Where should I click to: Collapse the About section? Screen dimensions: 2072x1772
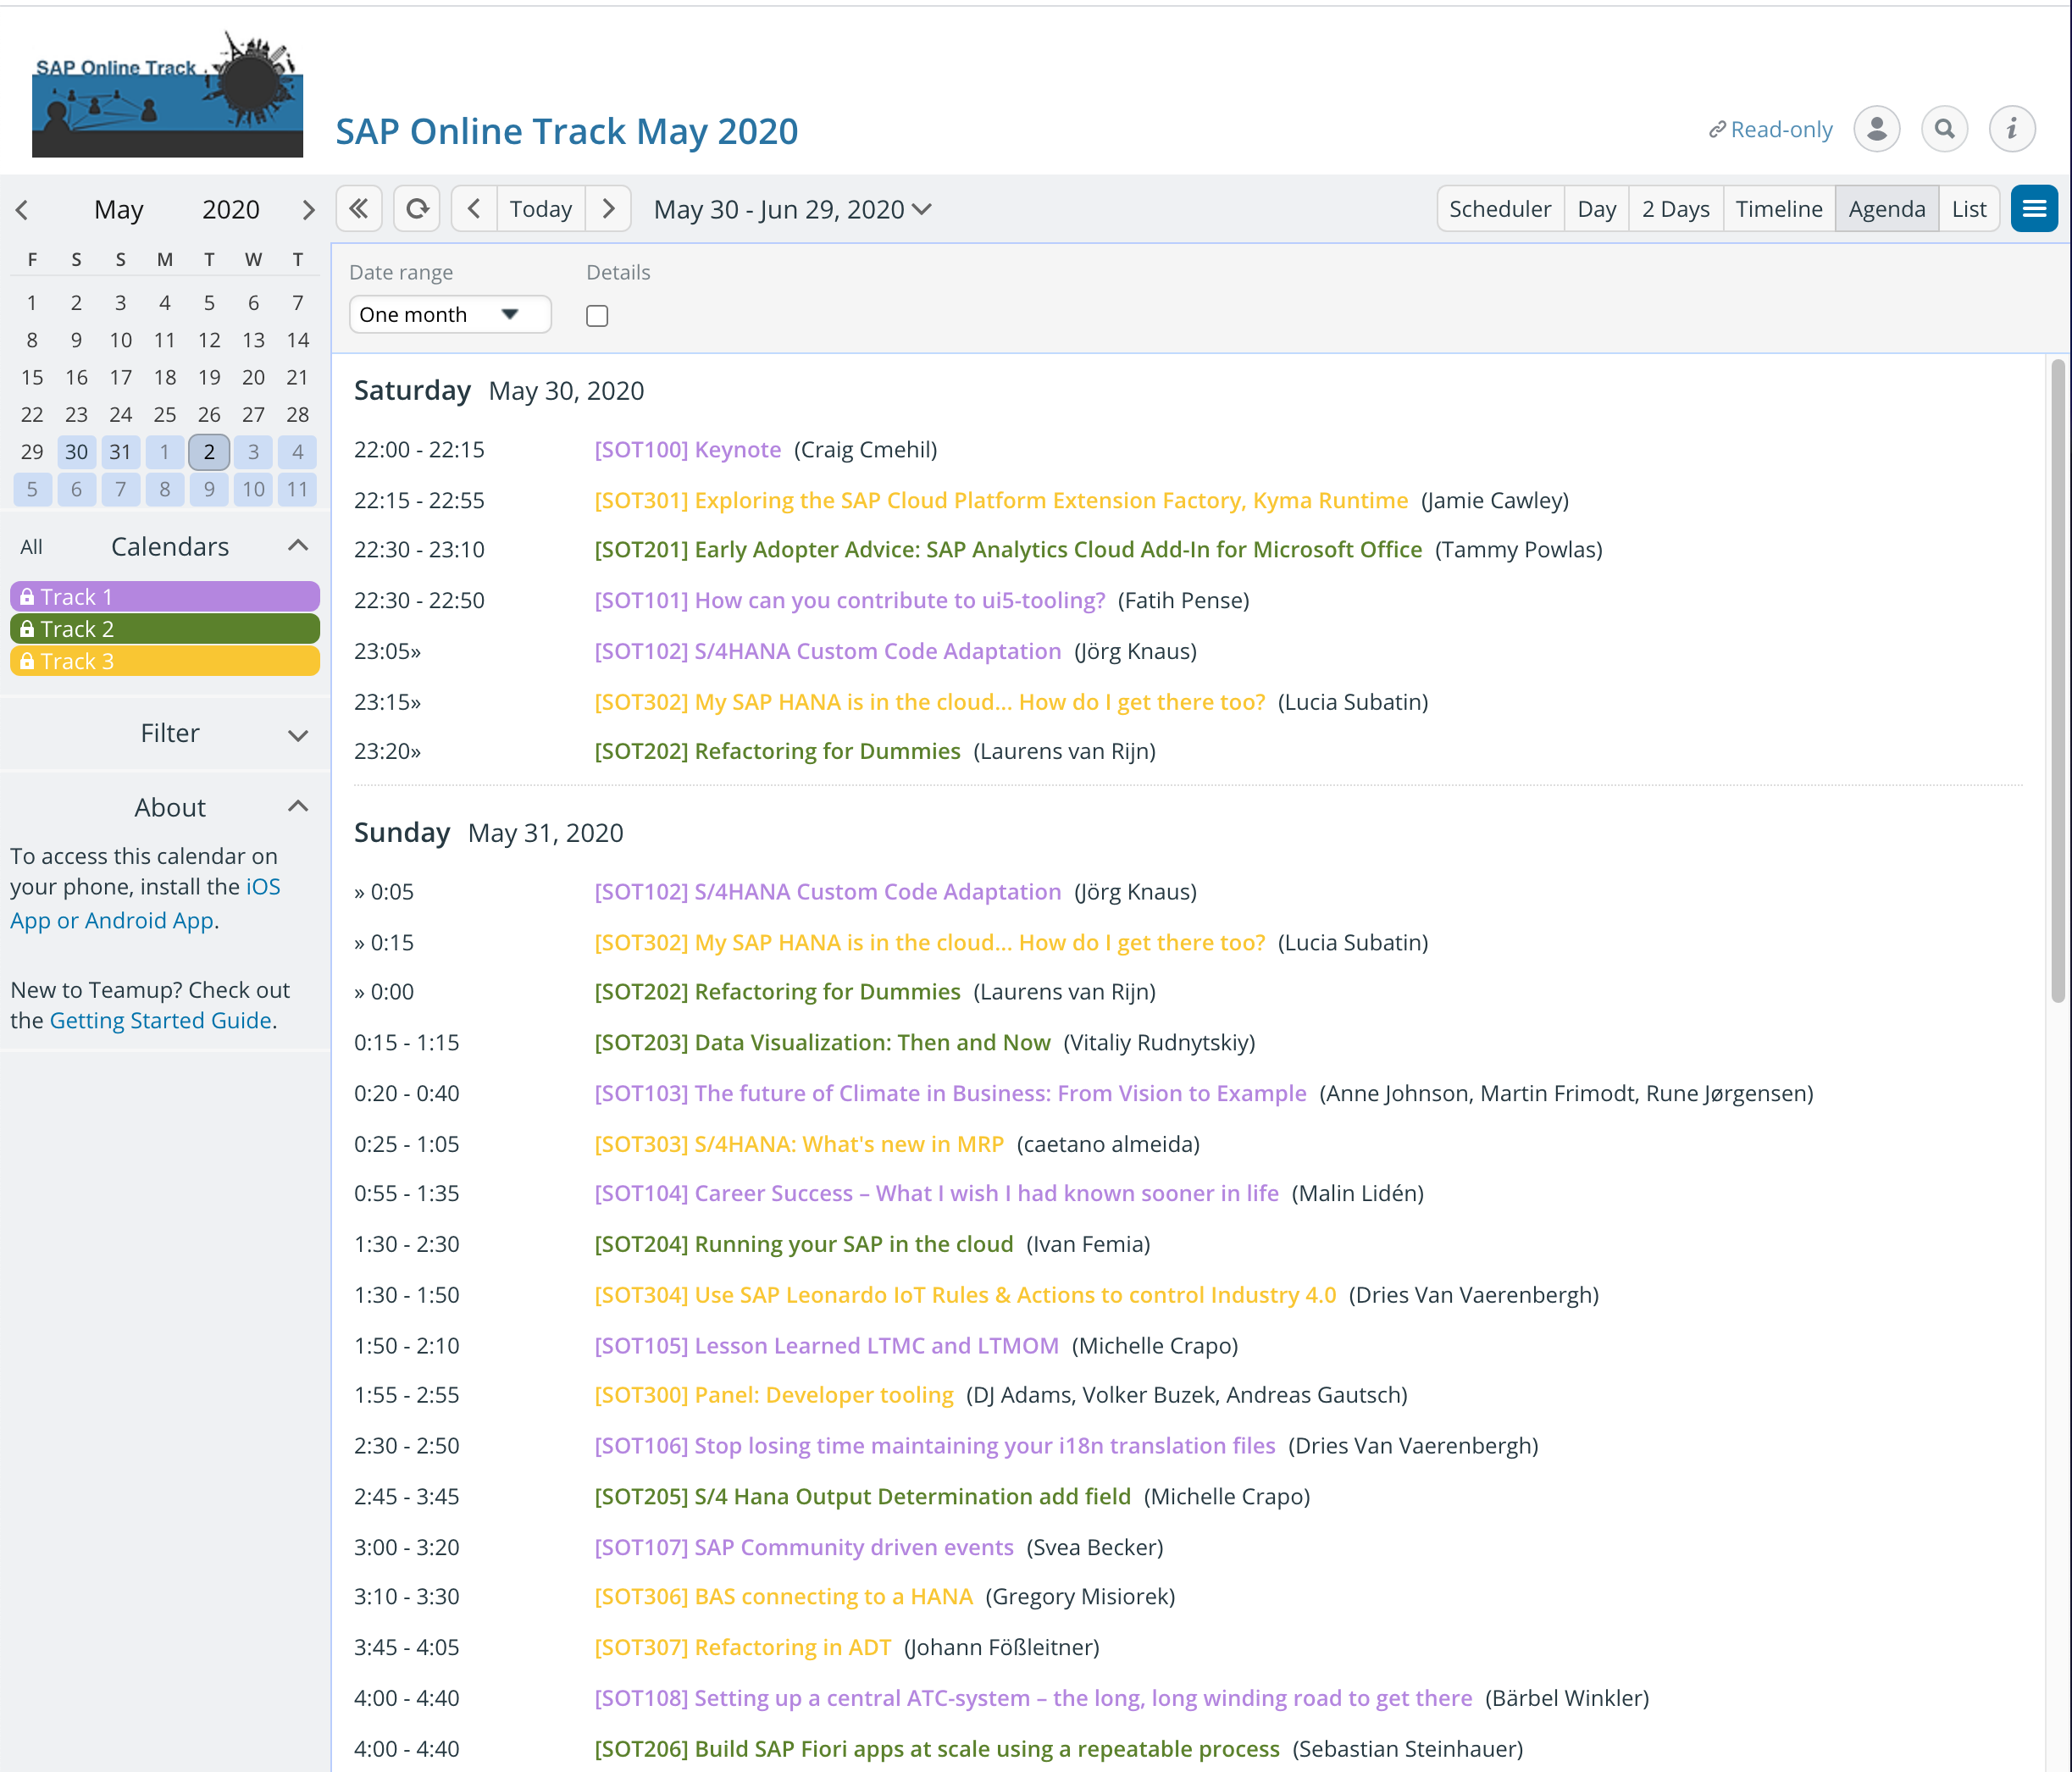click(x=298, y=806)
